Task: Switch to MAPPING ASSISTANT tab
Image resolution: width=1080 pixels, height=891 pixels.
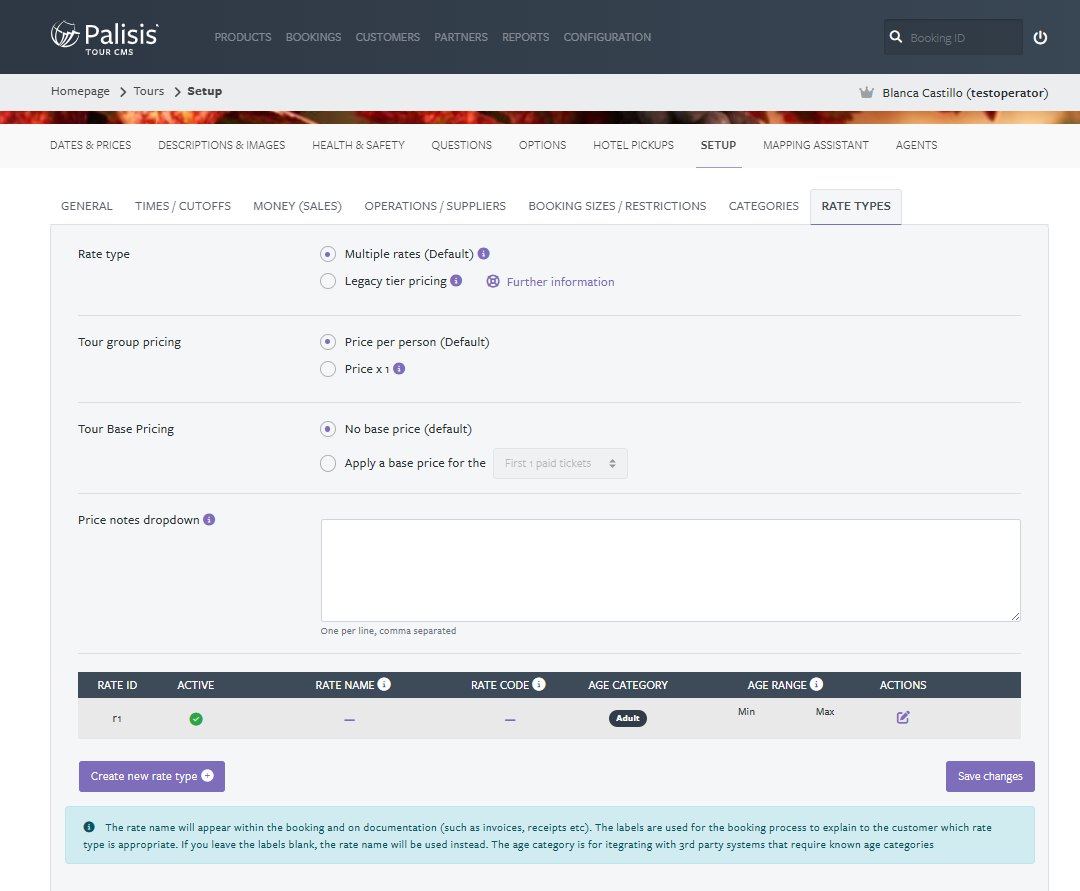Action: click(x=816, y=145)
